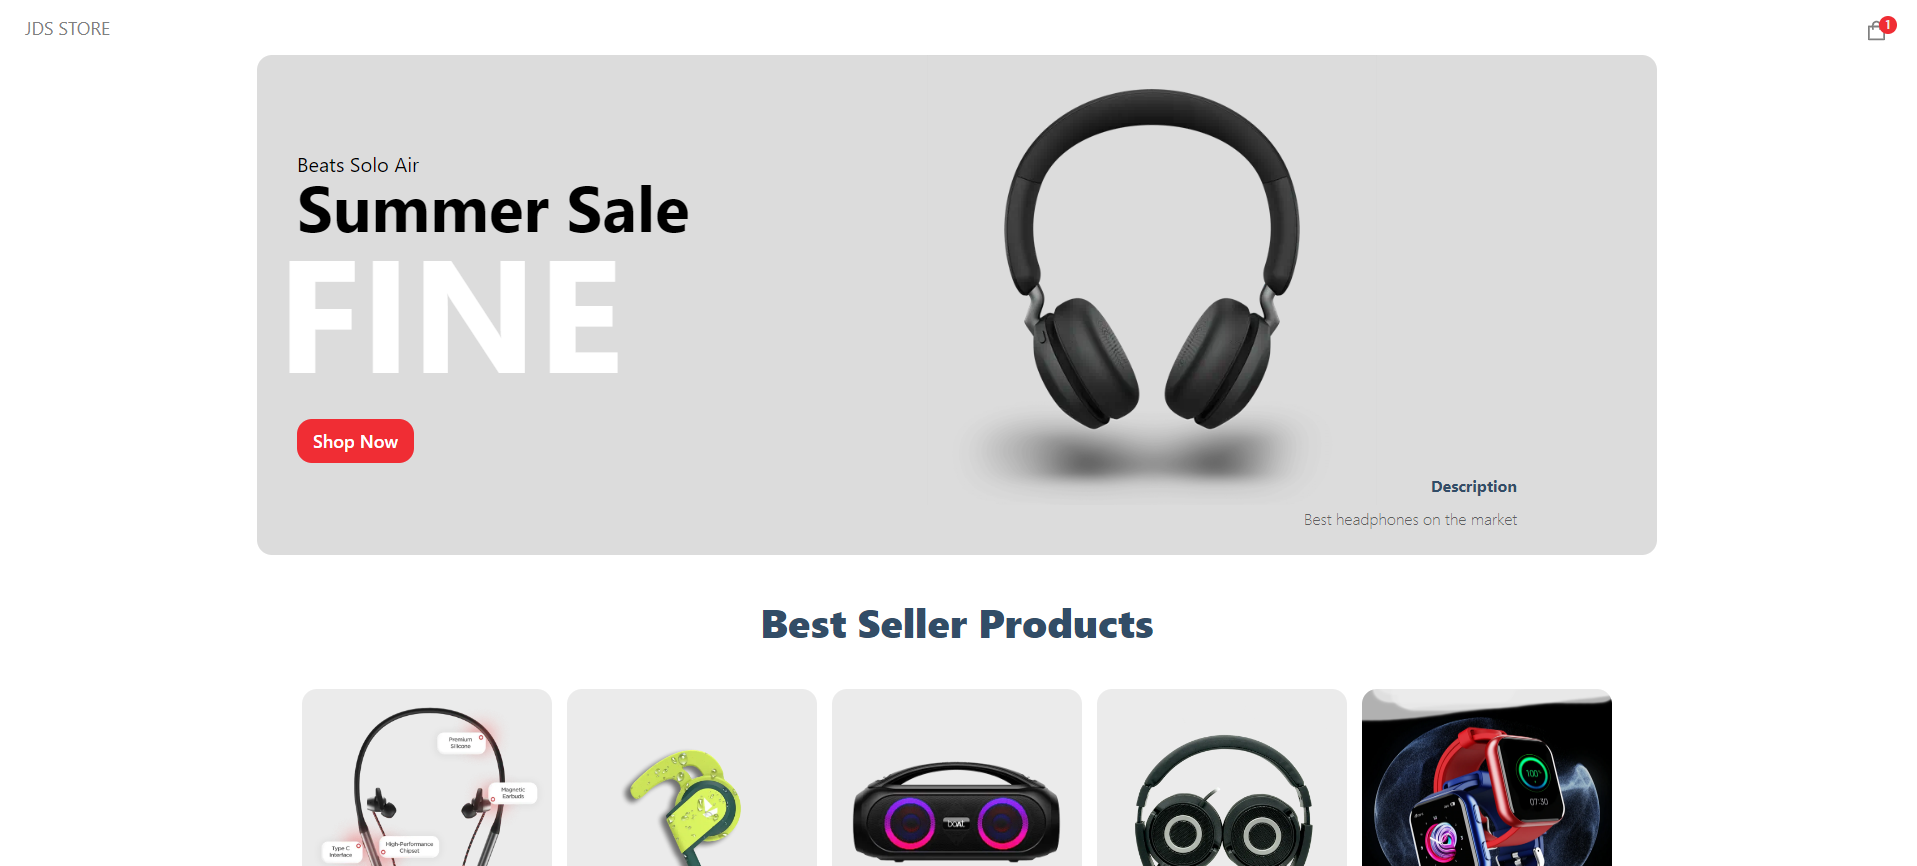1917x866 pixels.
Task: Open the smartwatch product card
Action: click(1487, 778)
